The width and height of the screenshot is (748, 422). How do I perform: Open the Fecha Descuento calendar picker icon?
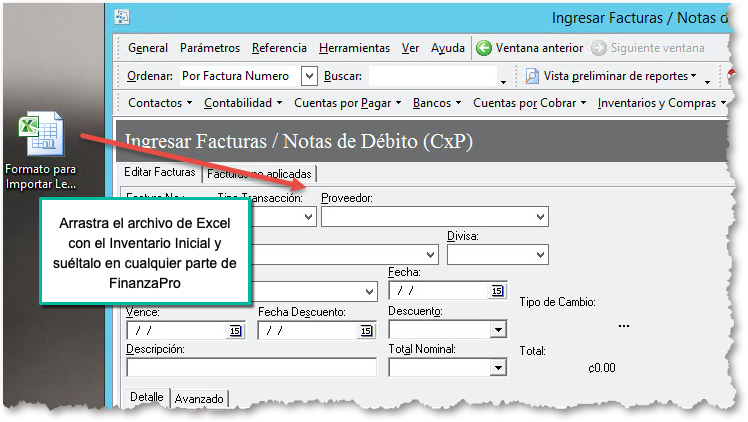point(366,330)
